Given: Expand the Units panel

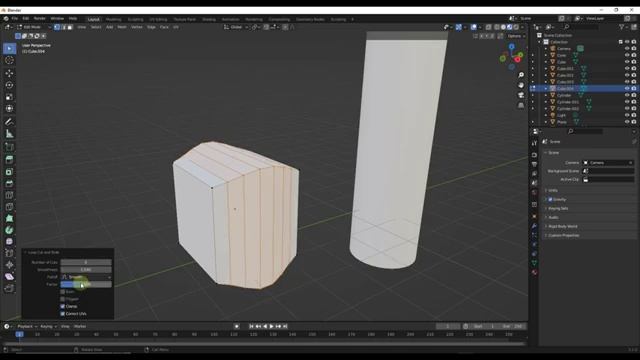Looking at the screenshot, I should click(553, 191).
